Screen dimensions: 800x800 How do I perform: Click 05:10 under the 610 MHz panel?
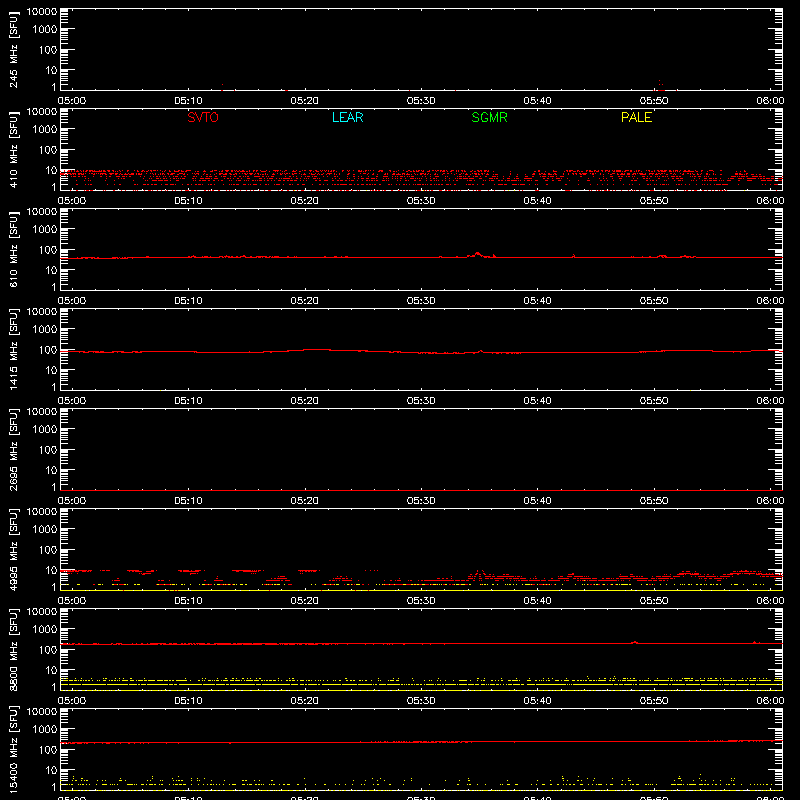coord(188,301)
